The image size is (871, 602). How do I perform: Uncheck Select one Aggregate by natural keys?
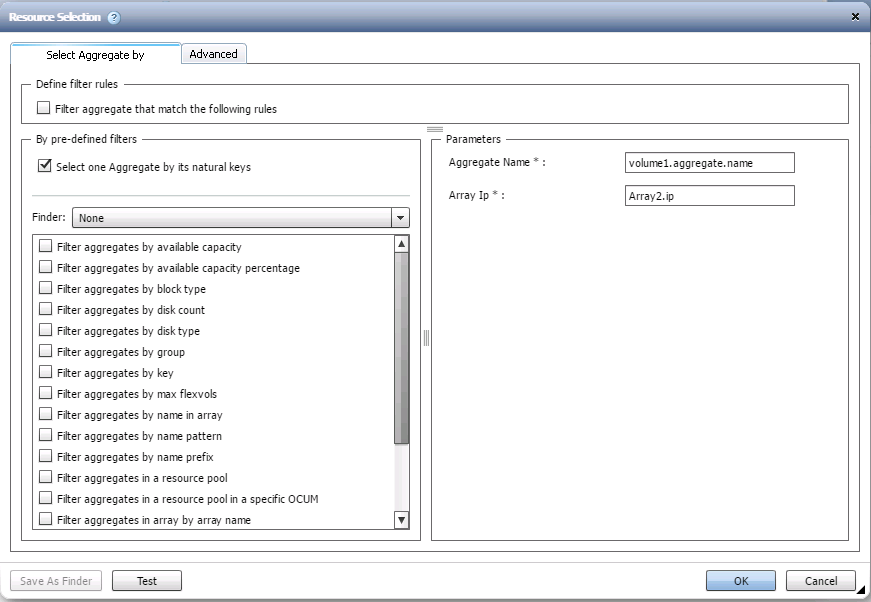[x=44, y=165]
